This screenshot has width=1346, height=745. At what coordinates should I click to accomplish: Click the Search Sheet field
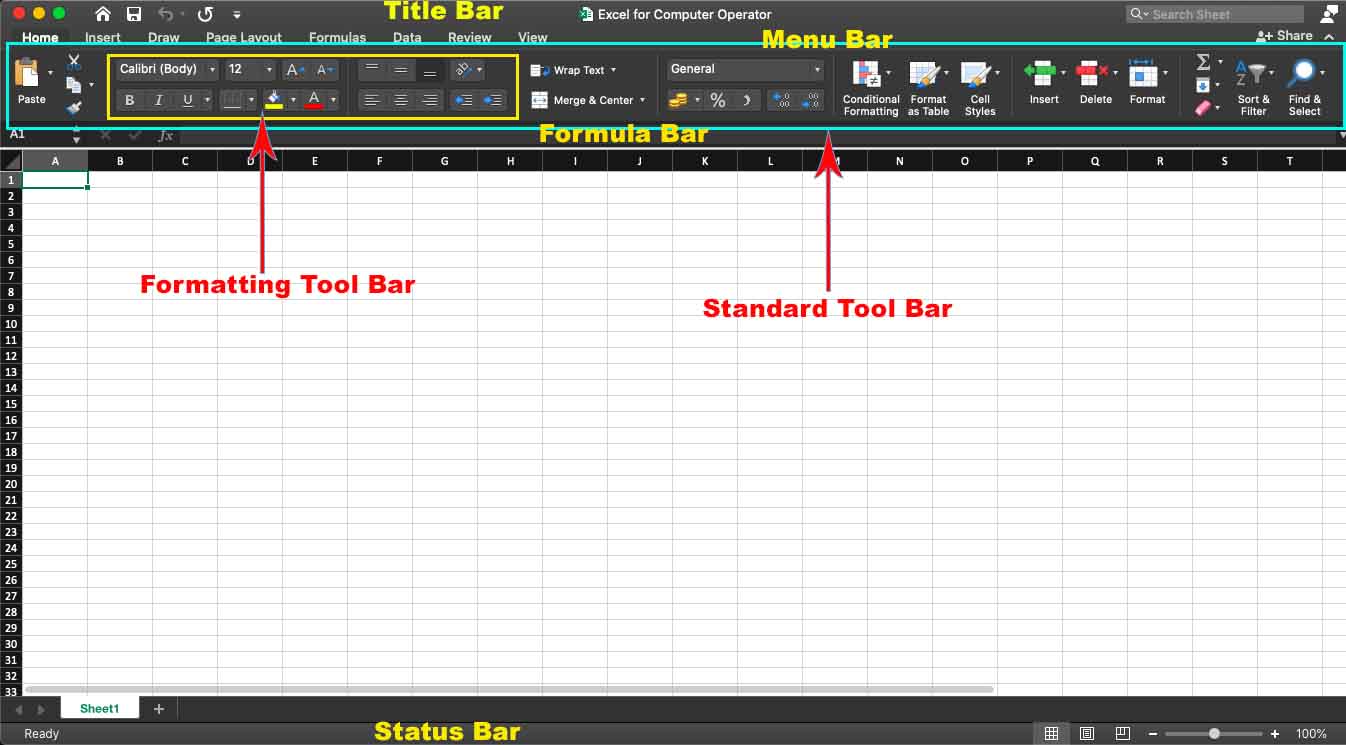tap(1215, 14)
